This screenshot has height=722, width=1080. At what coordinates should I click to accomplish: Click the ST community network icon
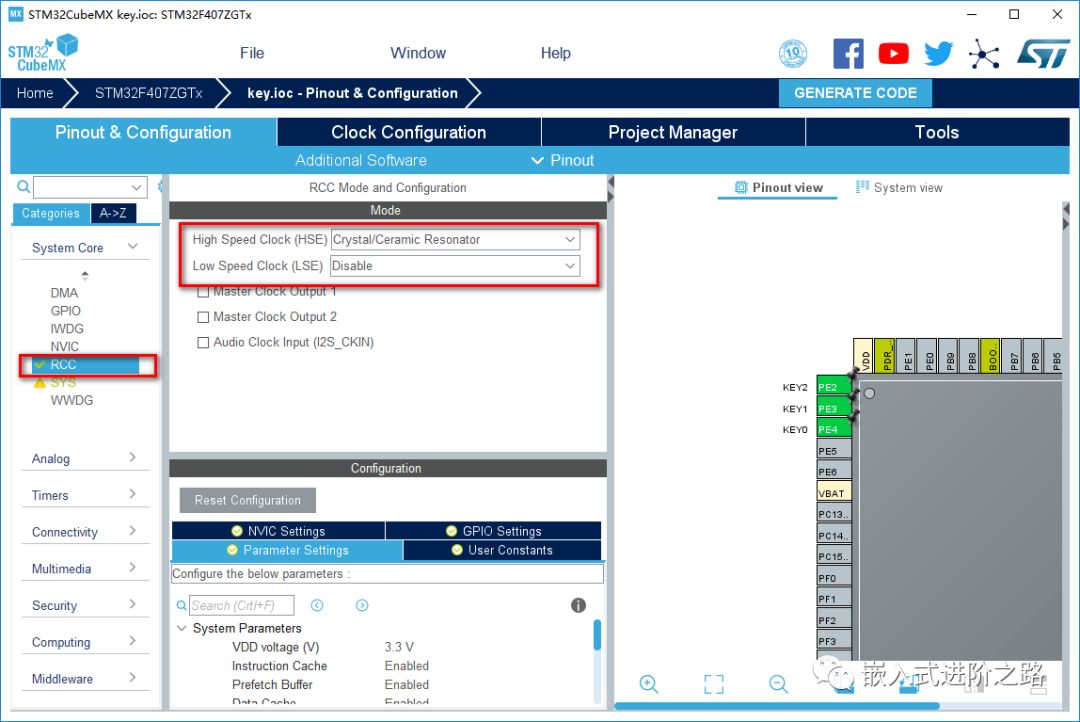[x=984, y=54]
